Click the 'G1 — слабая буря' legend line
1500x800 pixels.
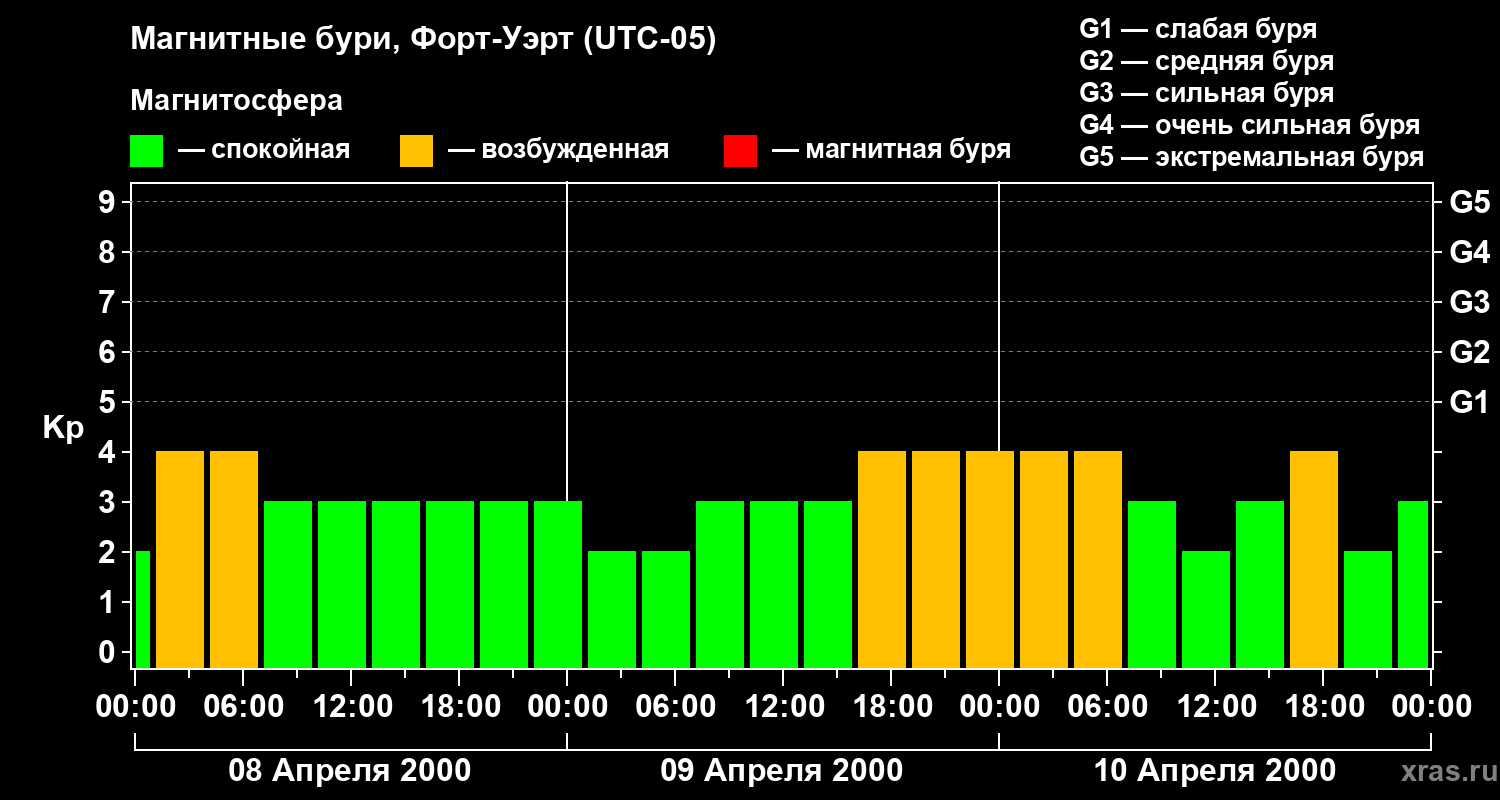pyautogui.click(x=1198, y=29)
